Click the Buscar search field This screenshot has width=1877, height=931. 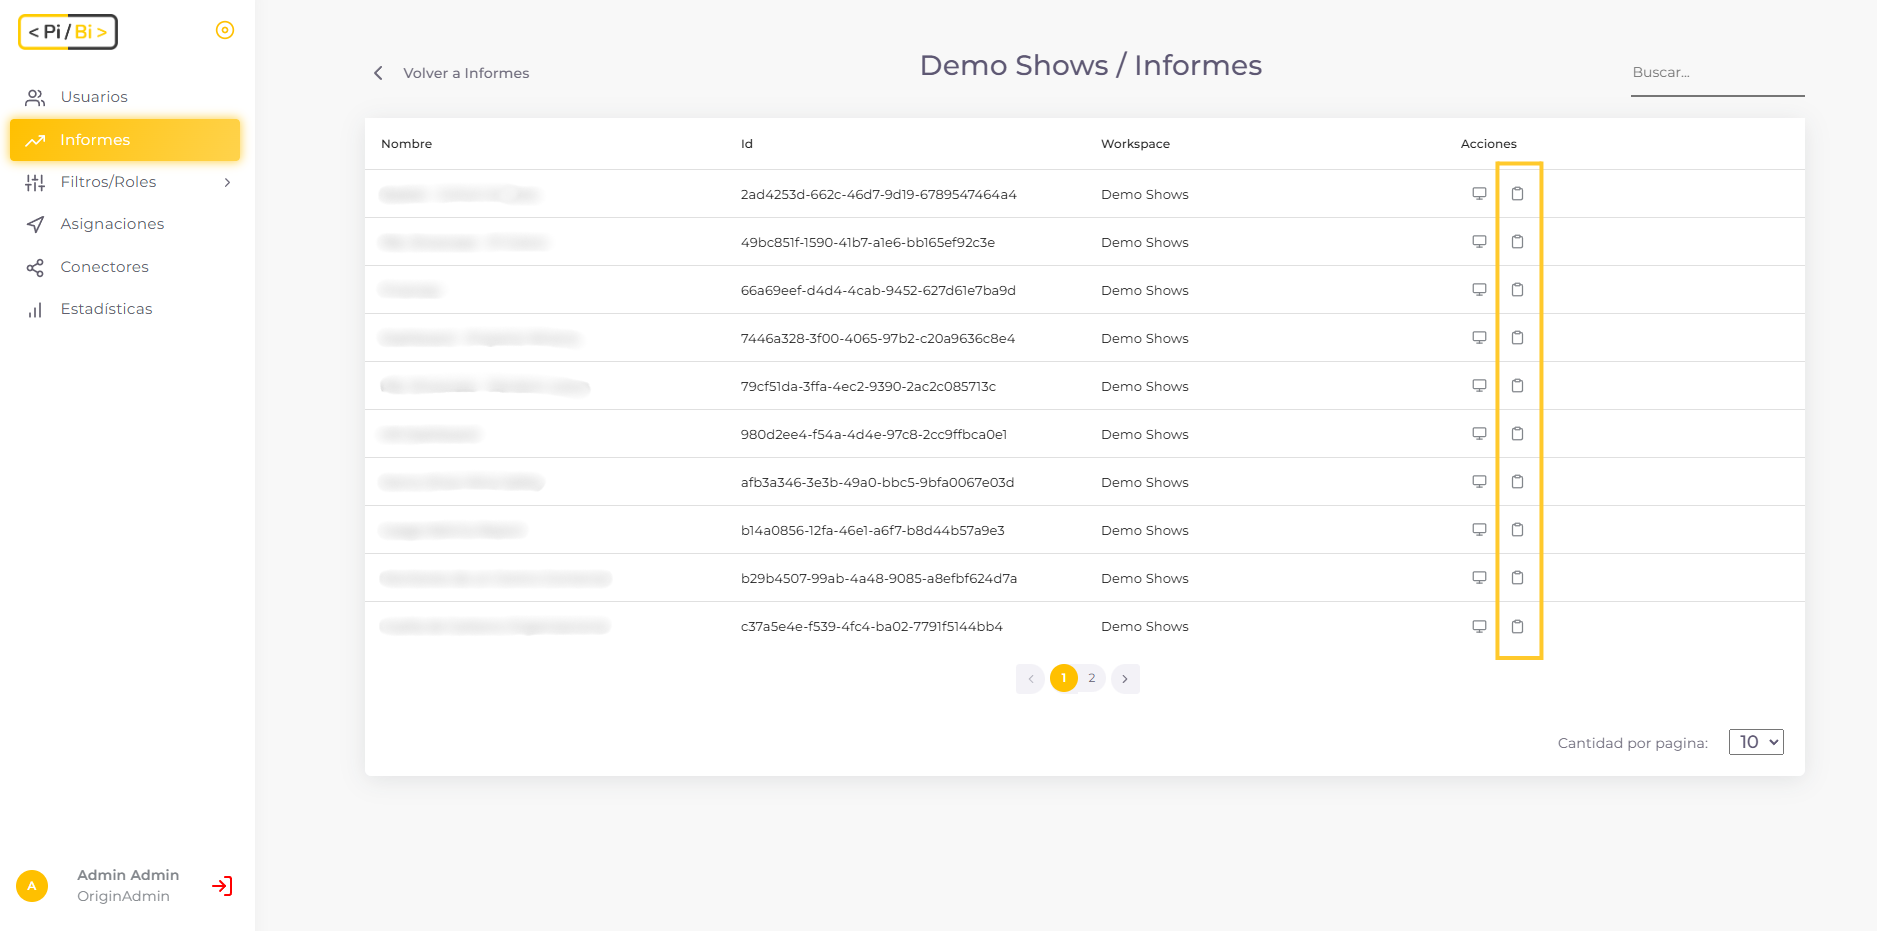1717,73
